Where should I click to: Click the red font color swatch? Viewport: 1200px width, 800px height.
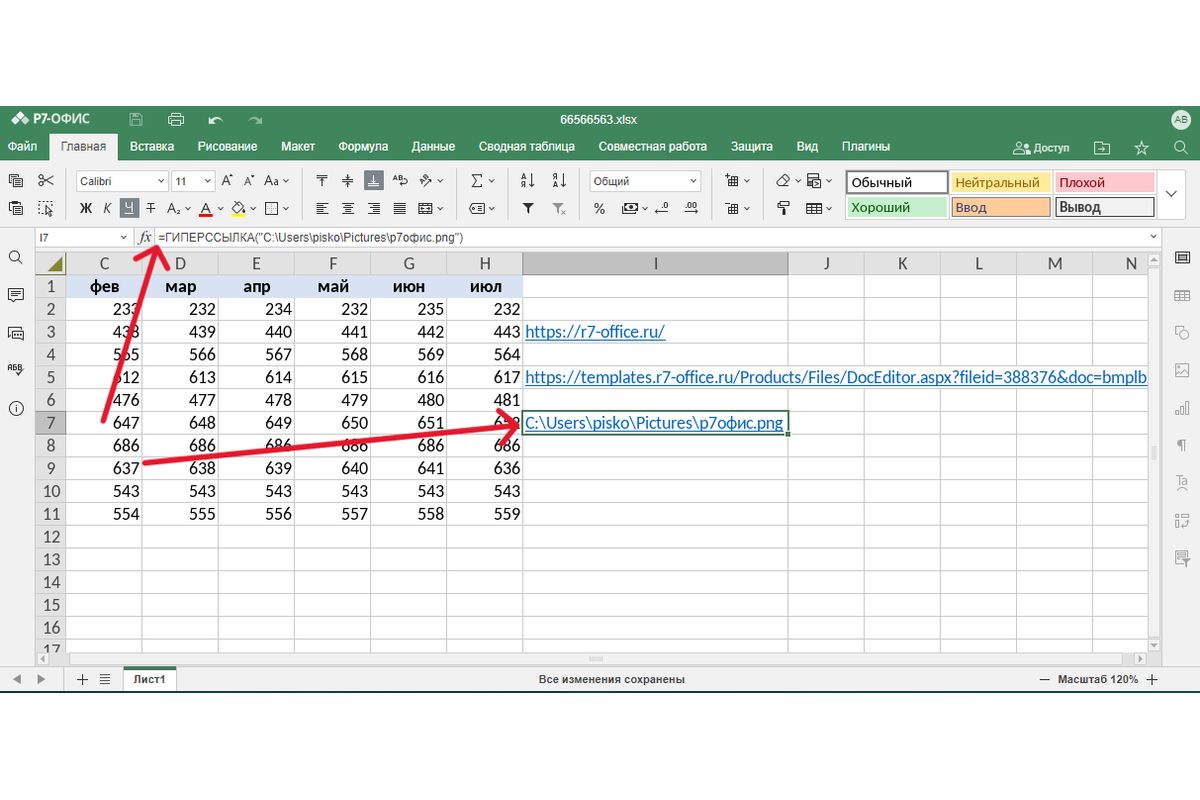(205, 209)
